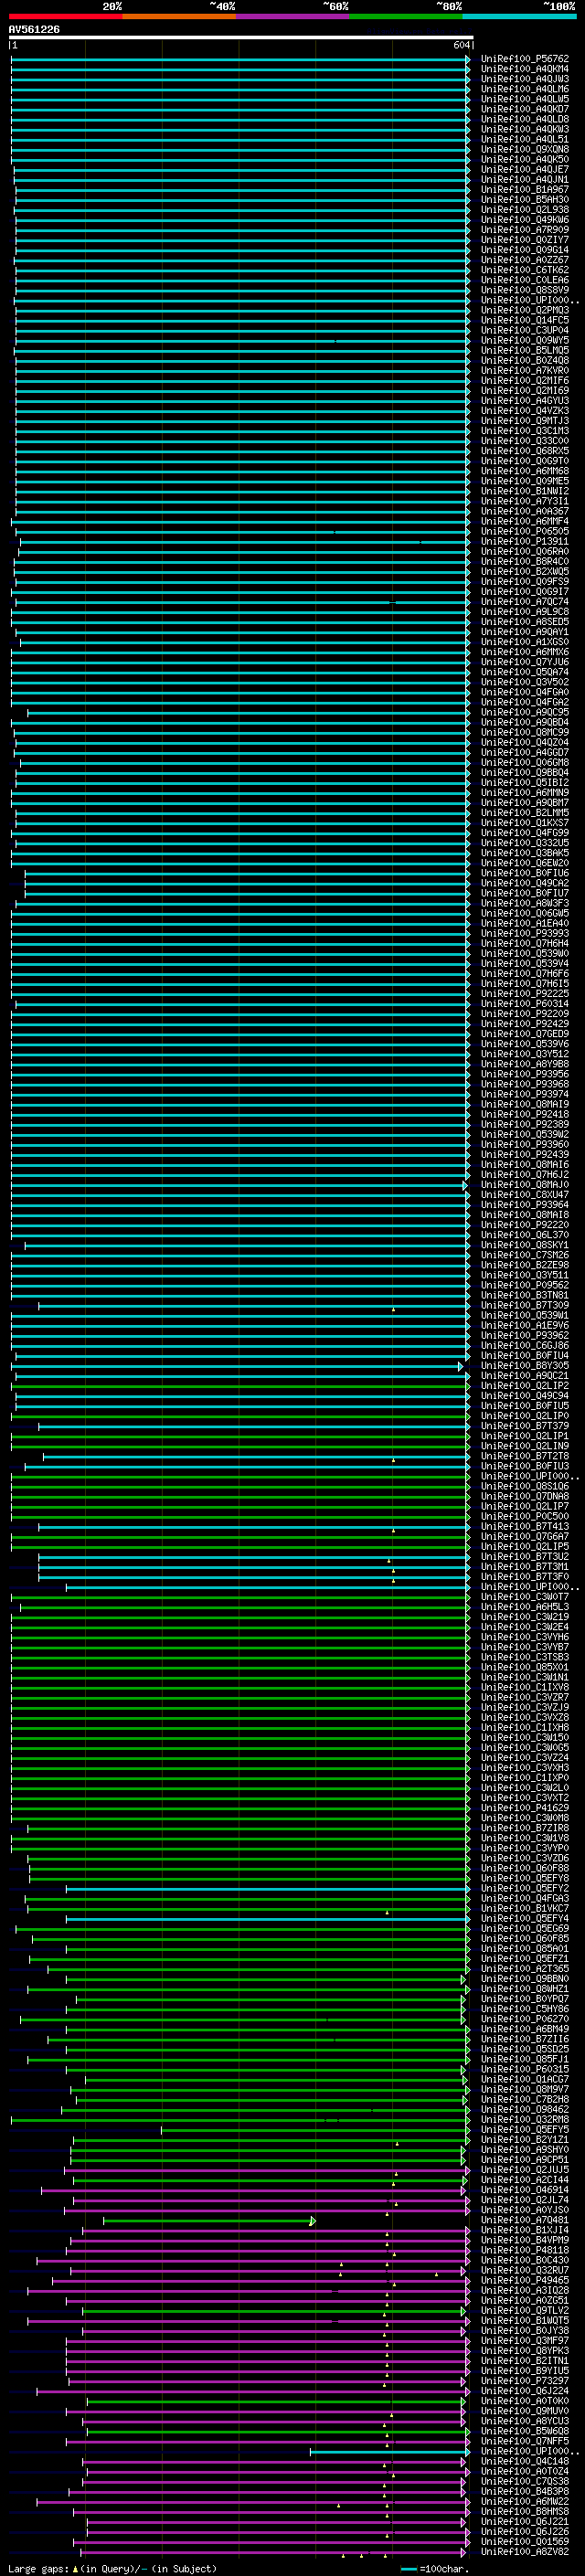This screenshot has width=585, height=2576.
Task: Select the label UniRef100_Q09WY5
Action: click(x=525, y=340)
